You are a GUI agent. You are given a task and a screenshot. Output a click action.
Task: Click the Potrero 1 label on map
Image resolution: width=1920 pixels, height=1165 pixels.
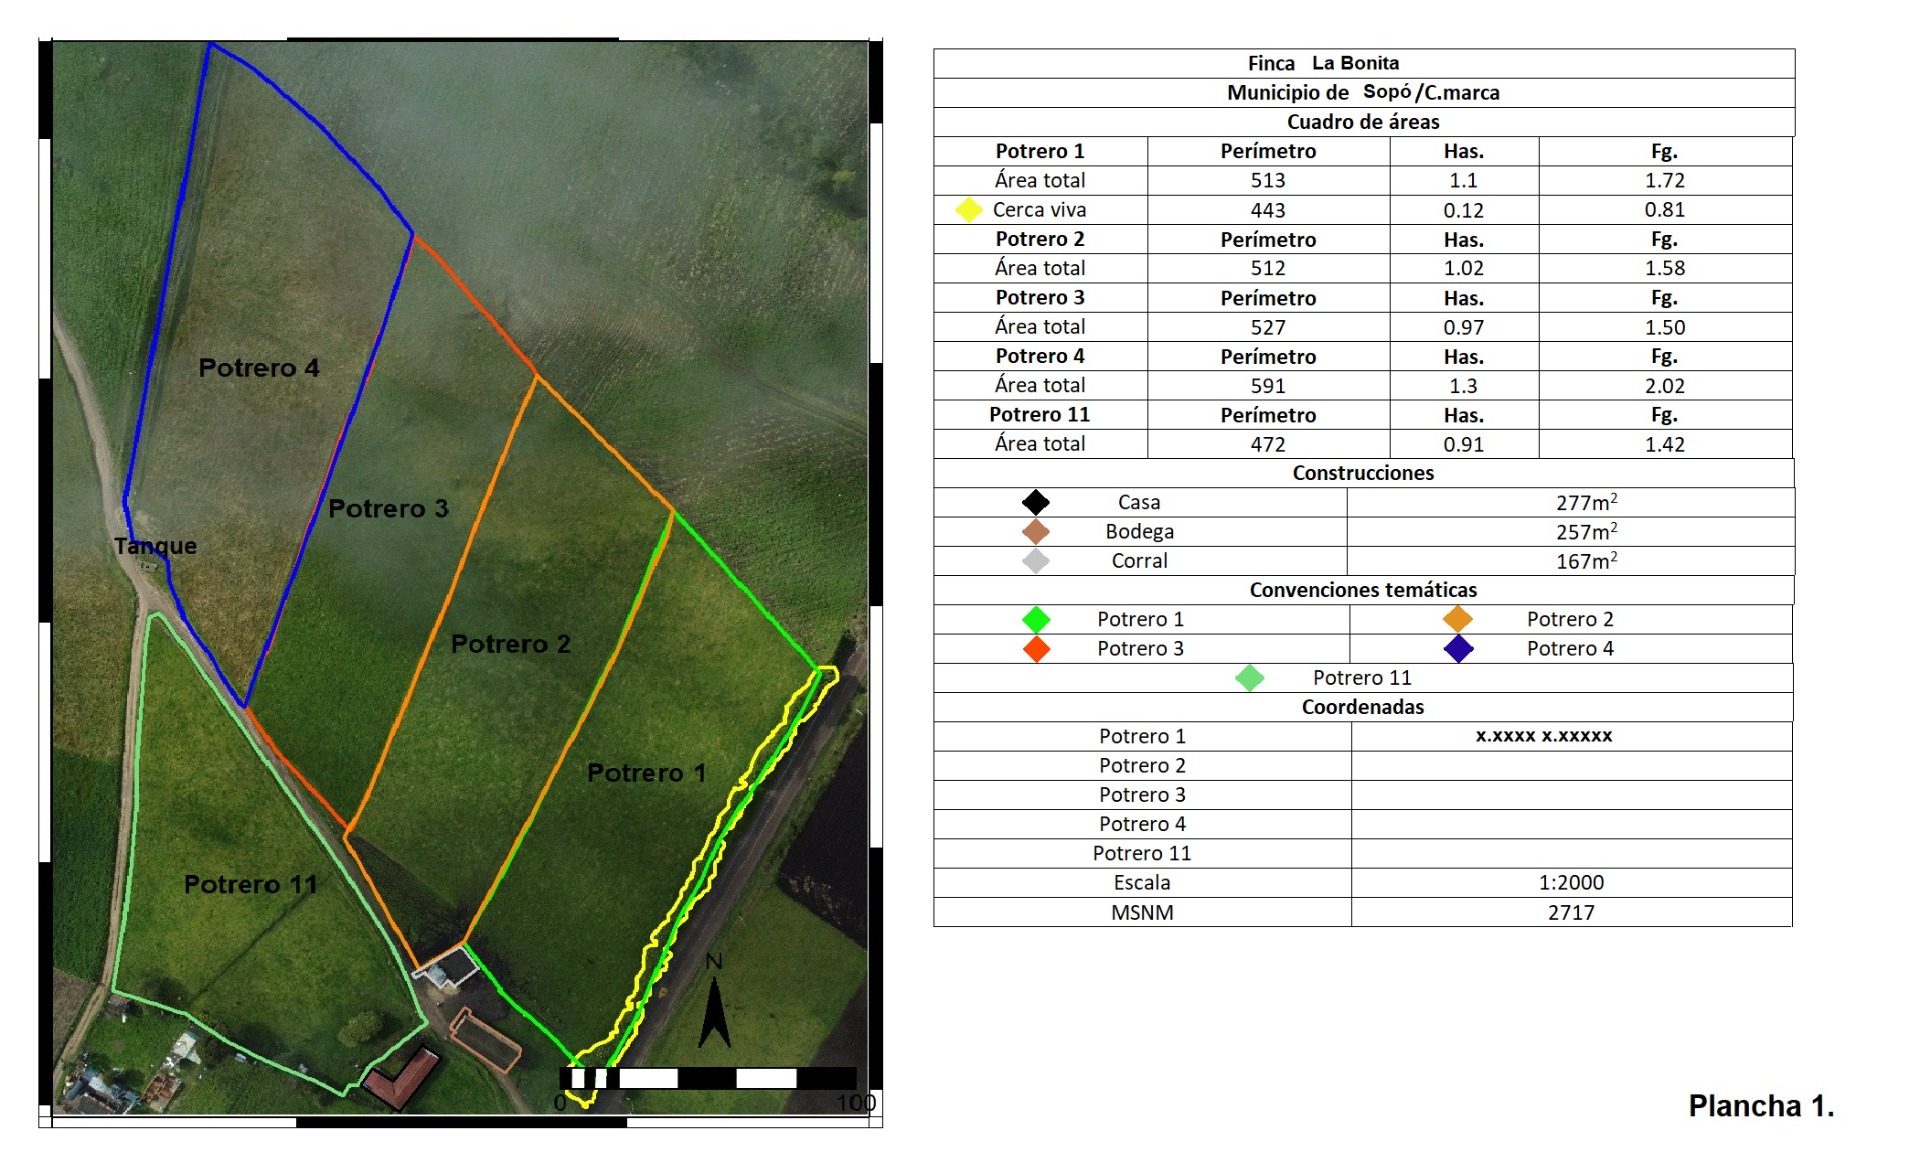pos(646,773)
